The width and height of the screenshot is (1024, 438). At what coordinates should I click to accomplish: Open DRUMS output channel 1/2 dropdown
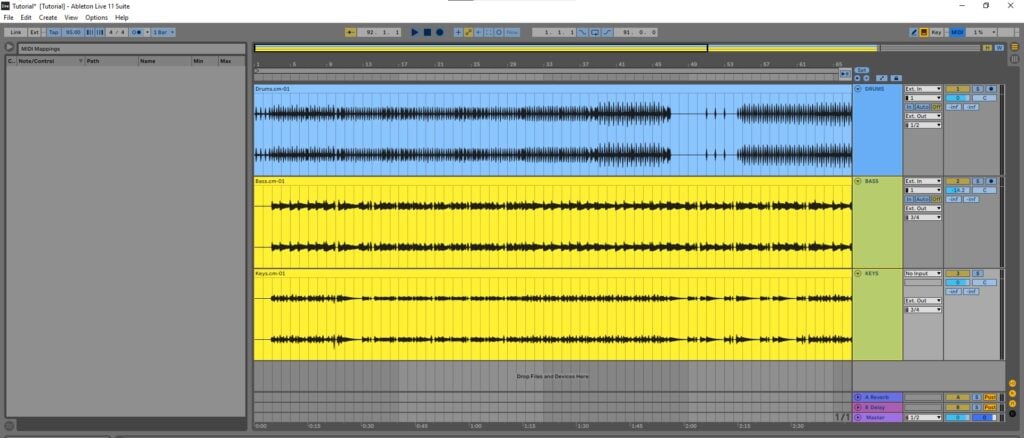point(923,125)
